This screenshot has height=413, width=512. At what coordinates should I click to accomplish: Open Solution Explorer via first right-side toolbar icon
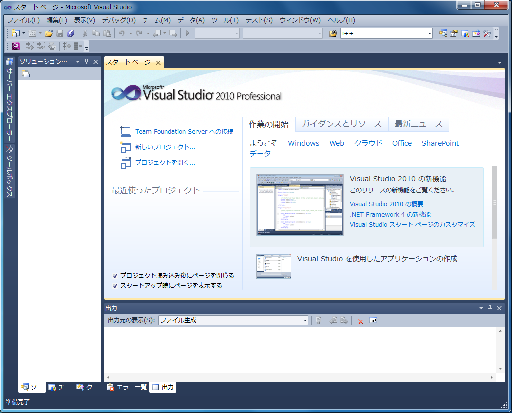click(x=443, y=33)
